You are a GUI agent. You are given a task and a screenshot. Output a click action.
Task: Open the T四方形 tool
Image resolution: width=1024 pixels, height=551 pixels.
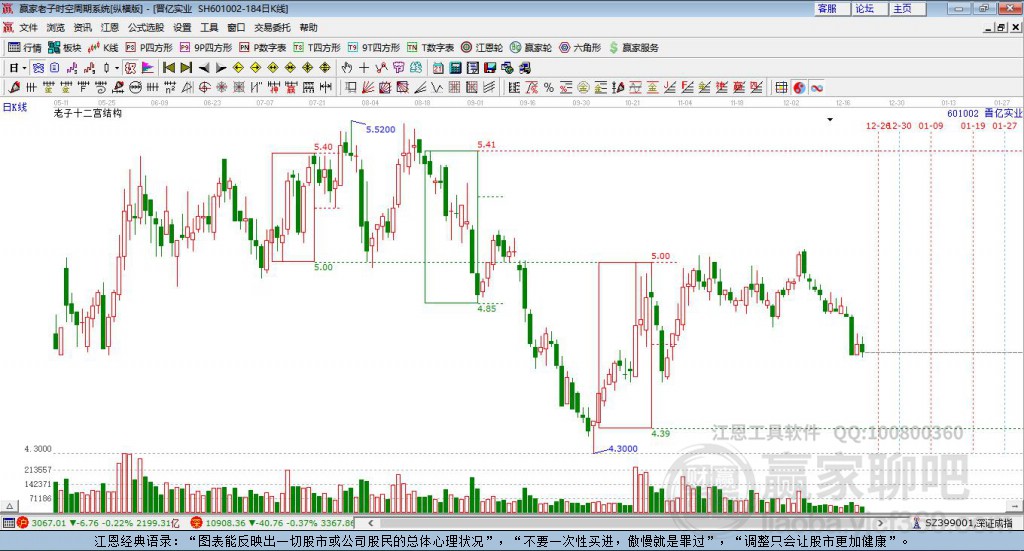[x=317, y=48]
